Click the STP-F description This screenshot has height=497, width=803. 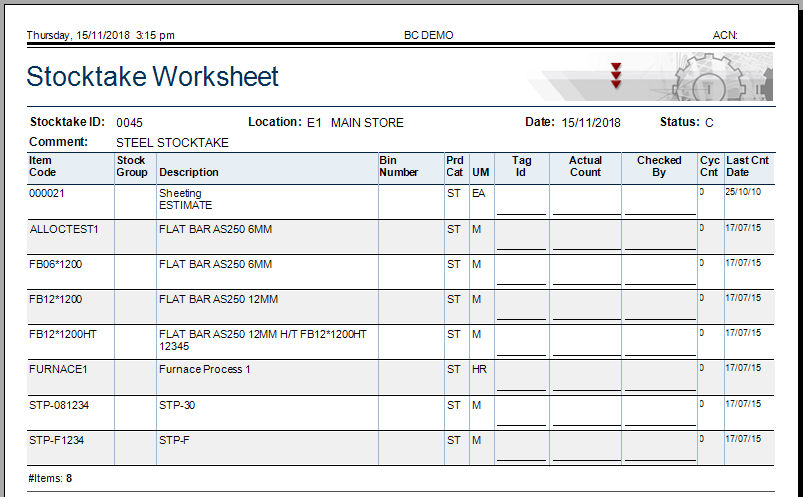pos(174,440)
